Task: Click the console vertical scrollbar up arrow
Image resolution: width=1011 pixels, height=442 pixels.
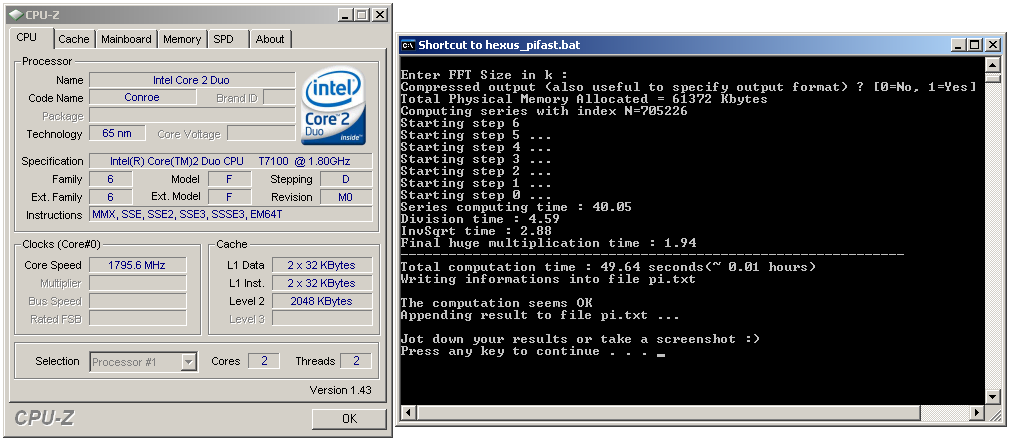Action: coord(992,65)
